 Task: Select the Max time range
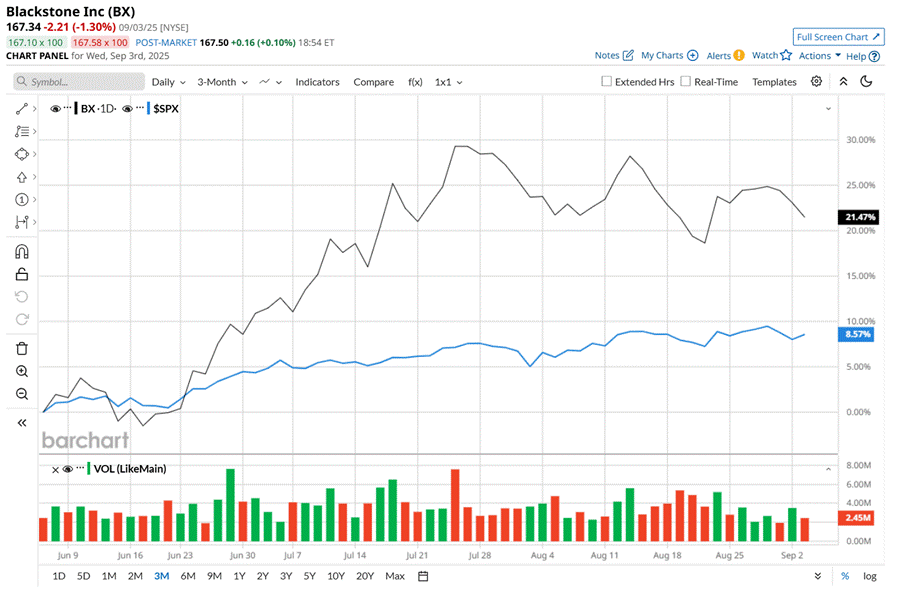pyautogui.click(x=395, y=576)
